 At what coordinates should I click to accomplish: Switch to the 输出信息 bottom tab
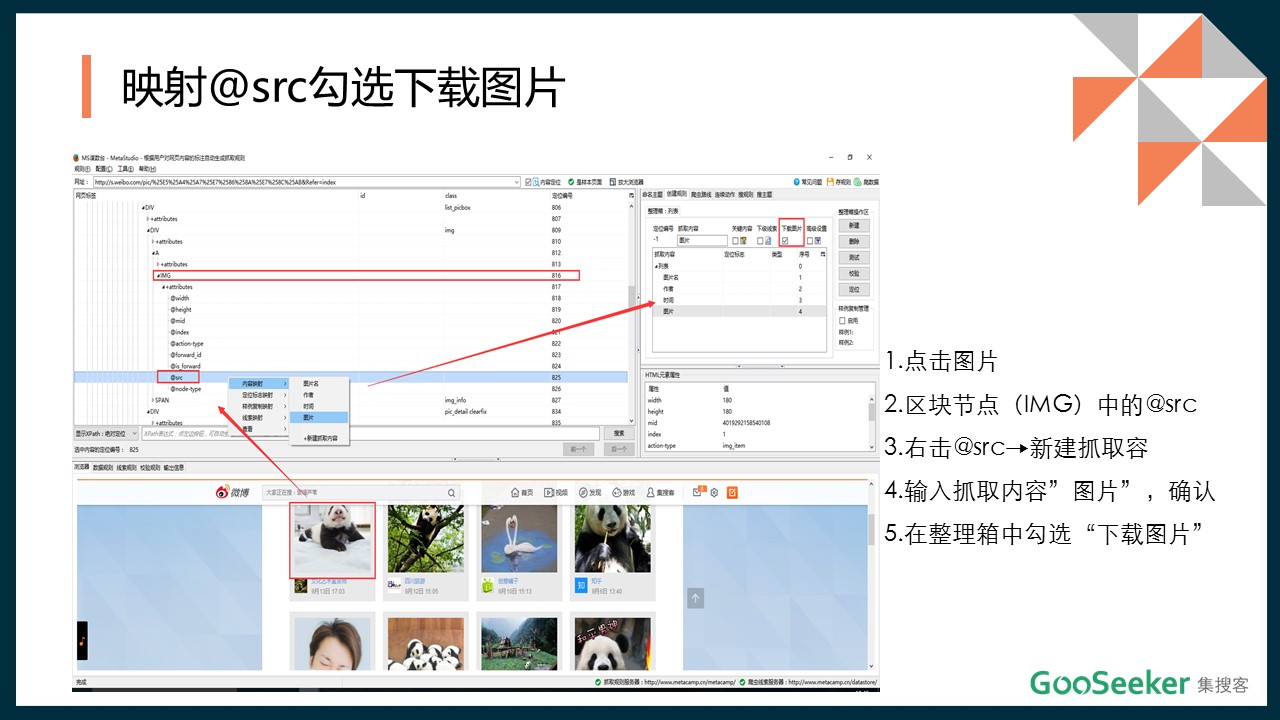tap(173, 467)
